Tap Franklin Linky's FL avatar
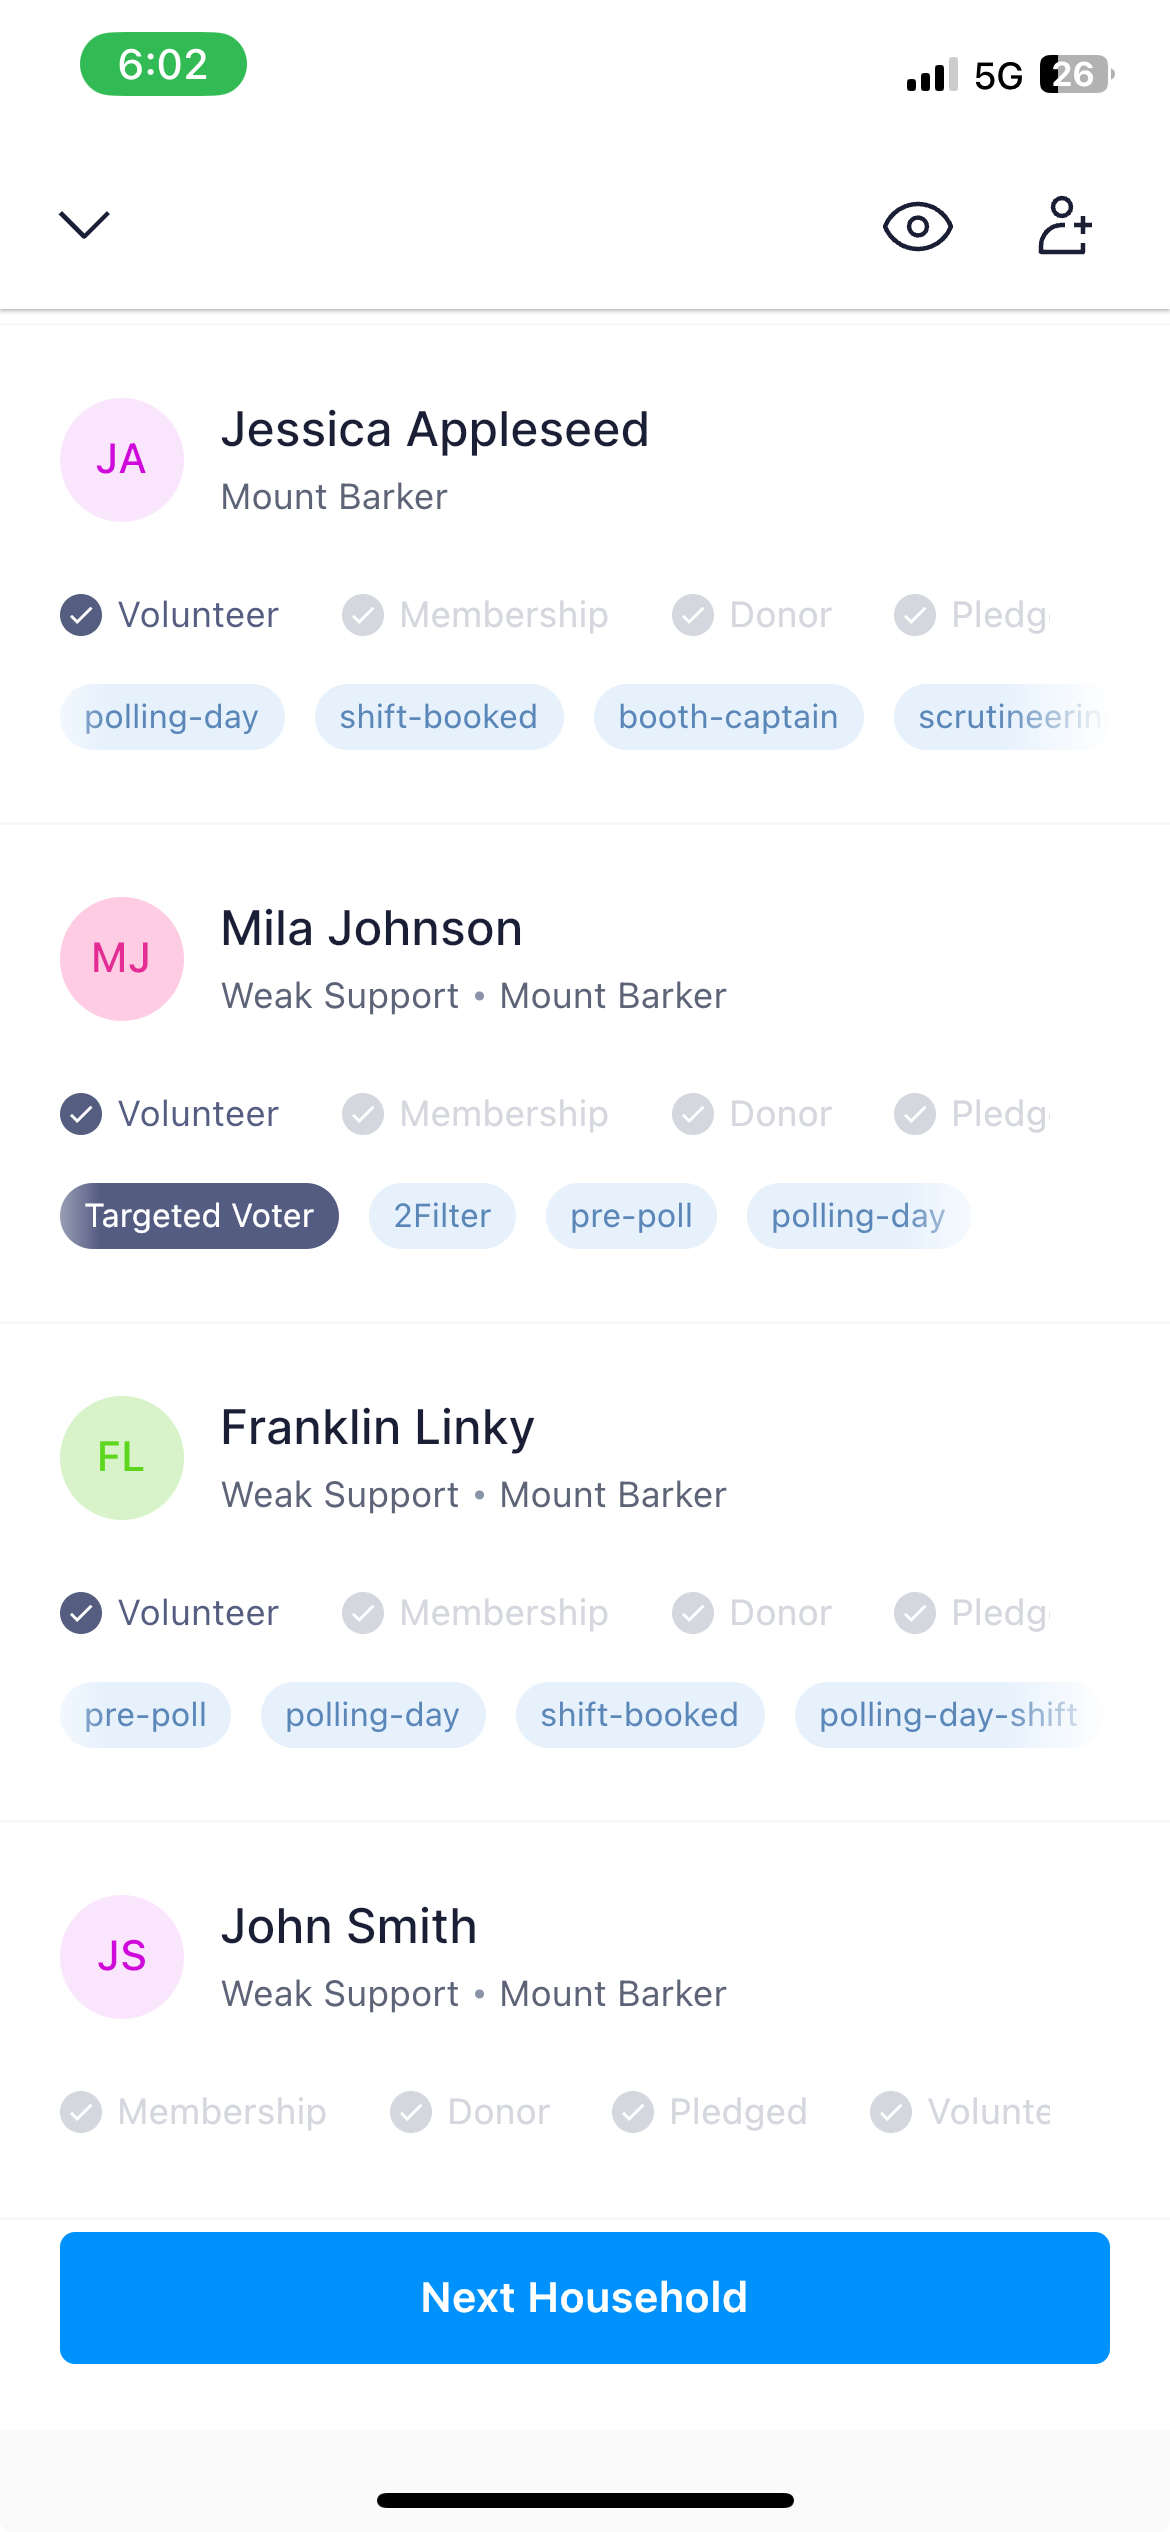This screenshot has height=2532, width=1170. click(x=122, y=1458)
